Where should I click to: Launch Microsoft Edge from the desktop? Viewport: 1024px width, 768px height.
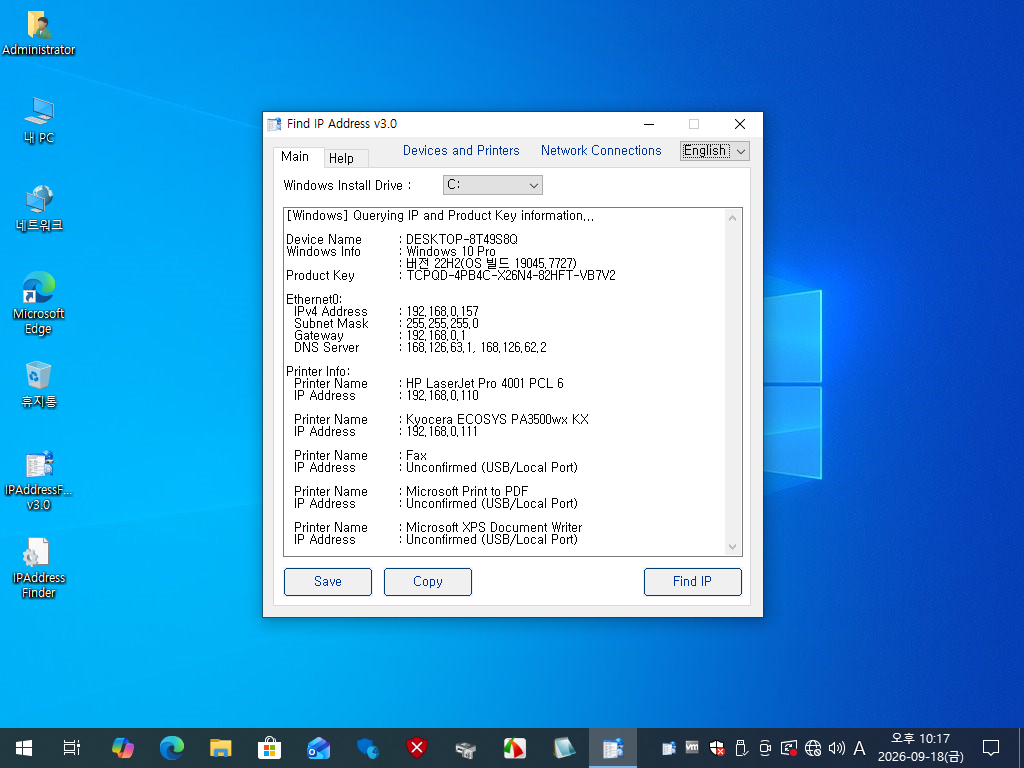pyautogui.click(x=39, y=303)
